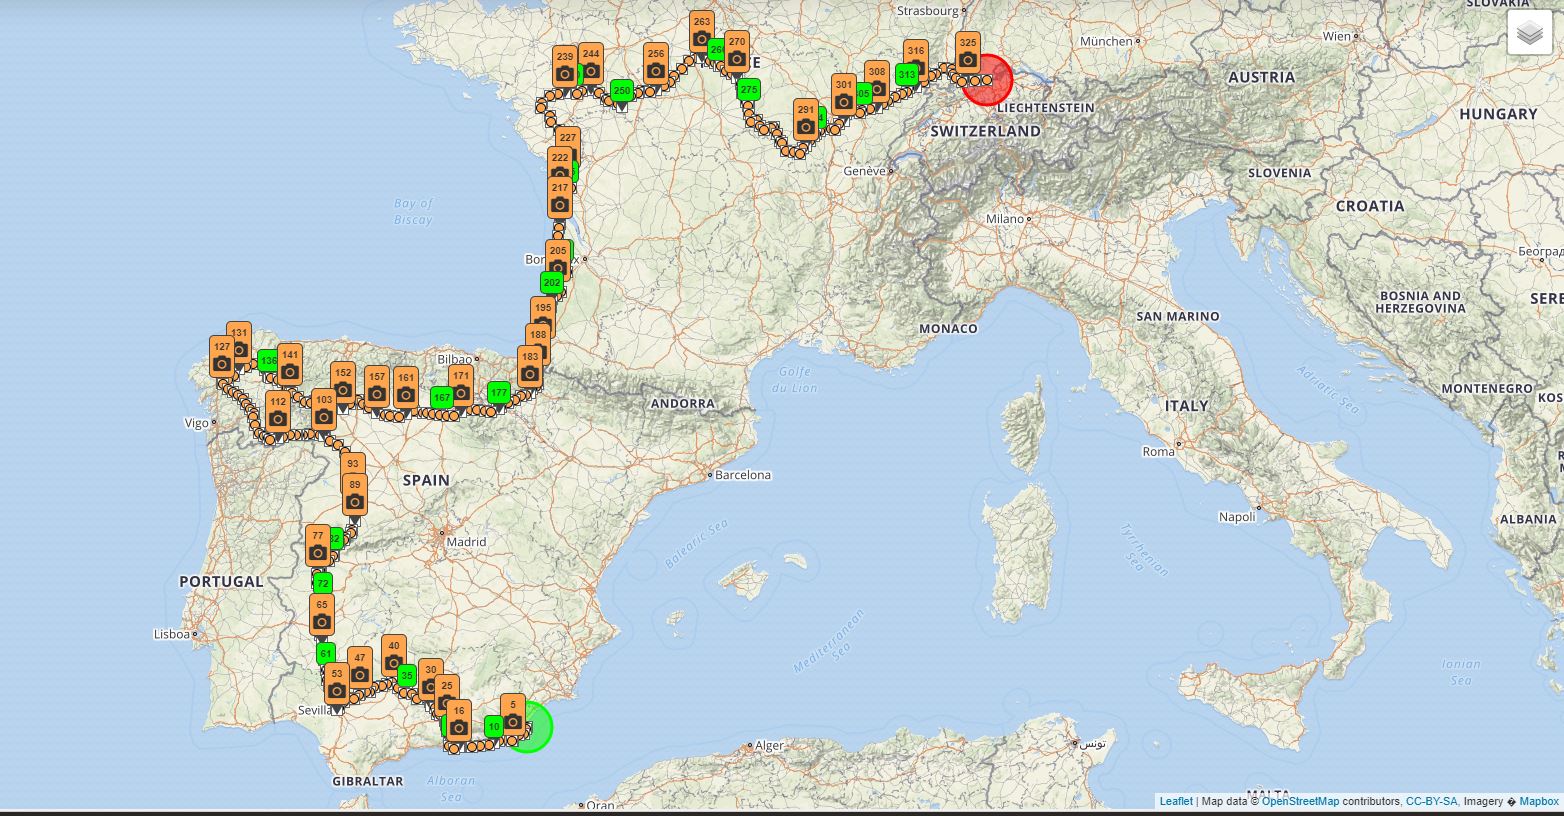This screenshot has height=816, width=1564.
Task: Click the green route start circle
Action: point(529,727)
